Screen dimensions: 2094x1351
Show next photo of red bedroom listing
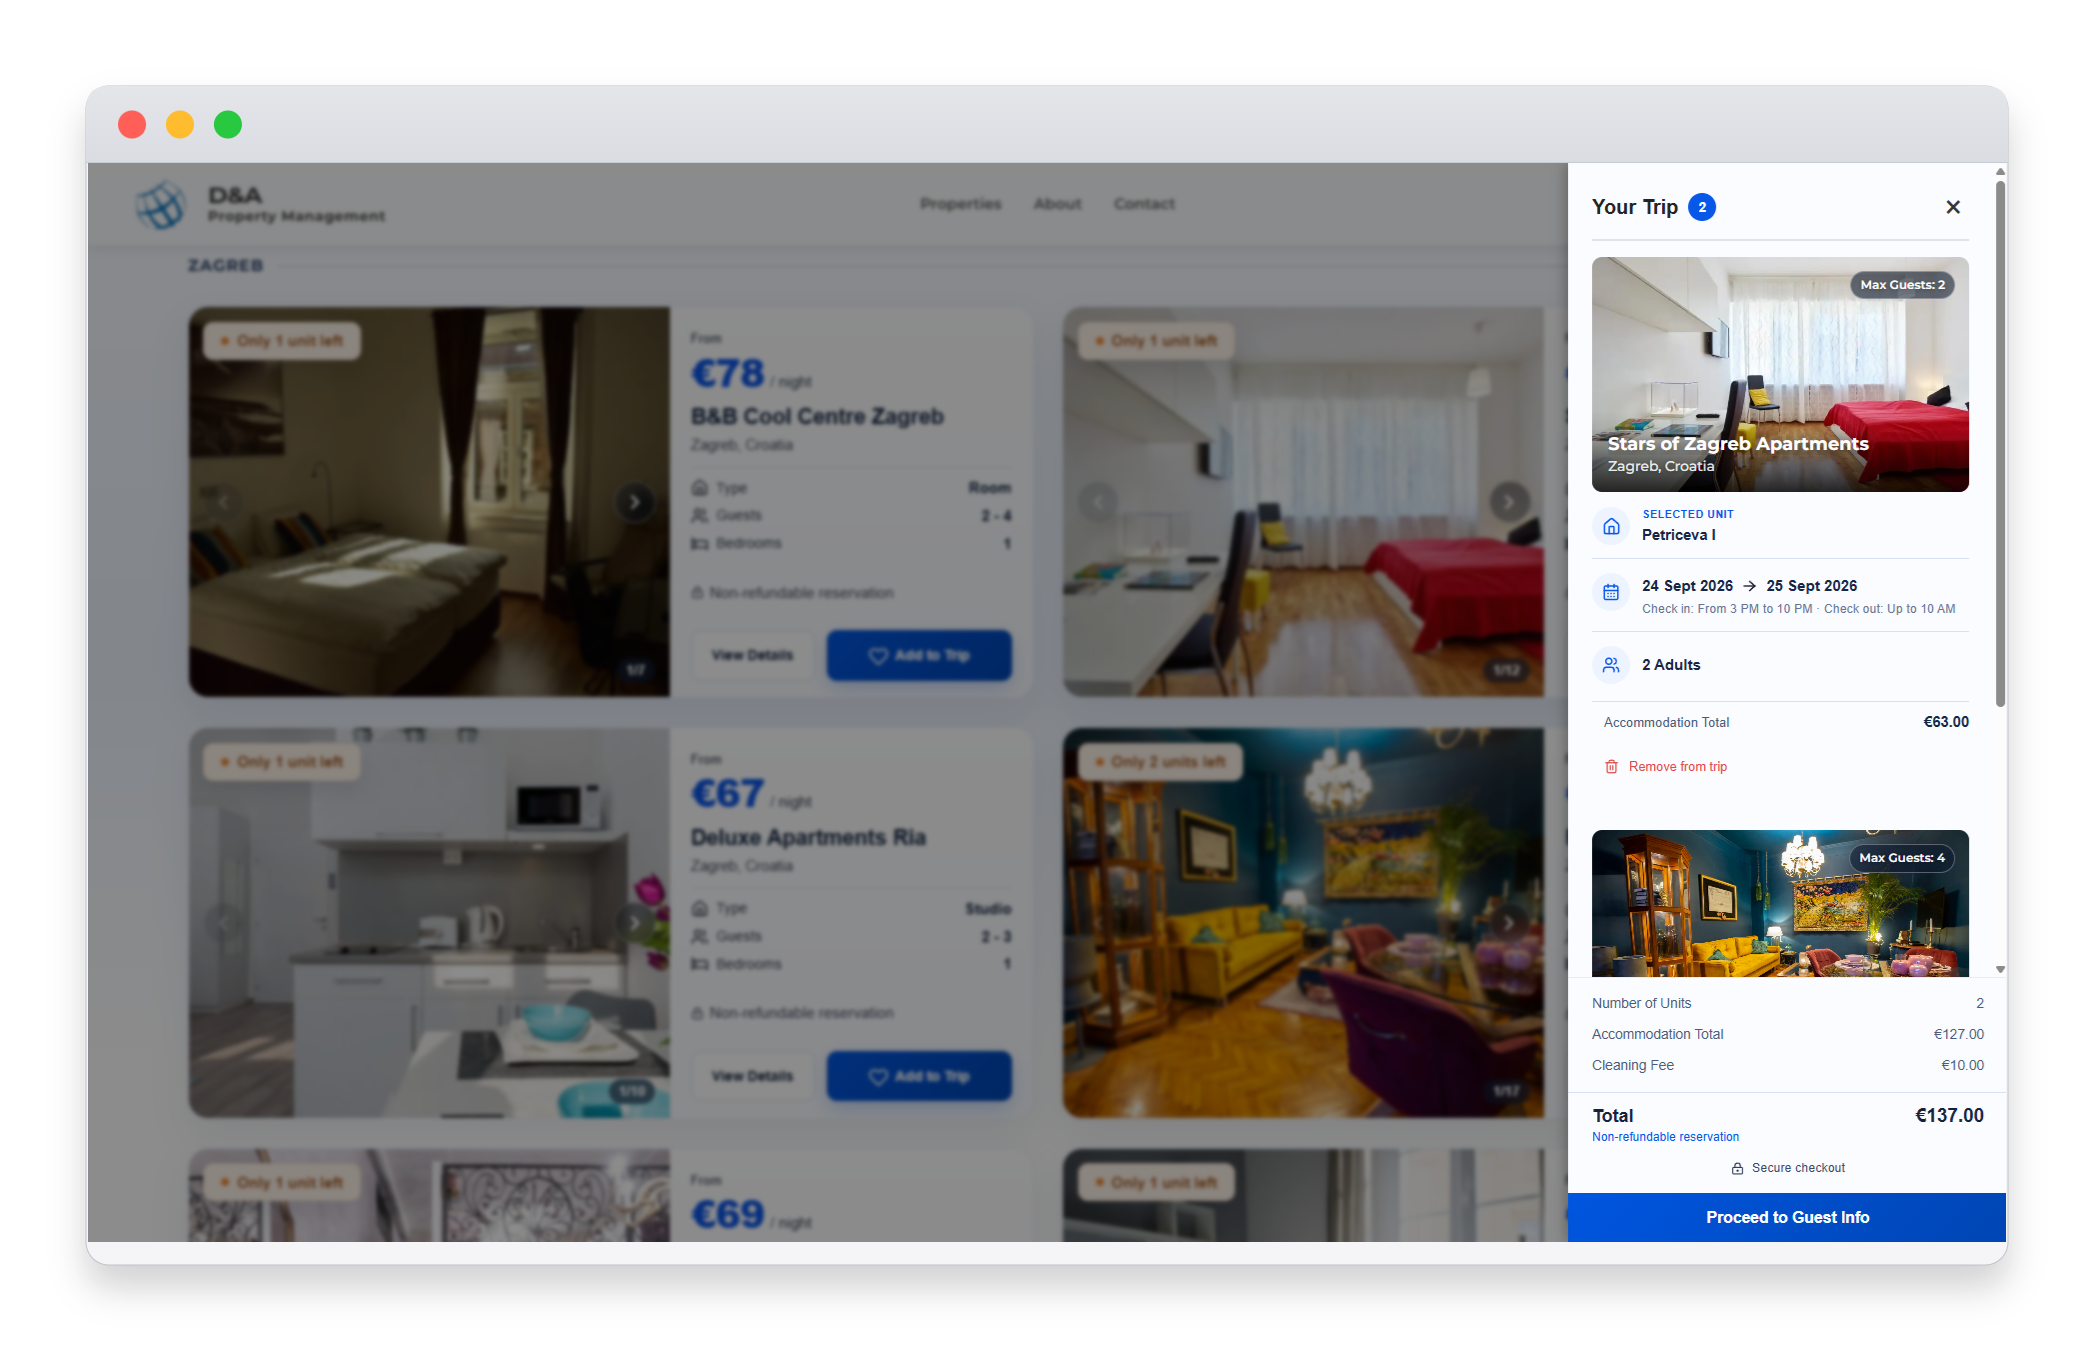[1508, 502]
